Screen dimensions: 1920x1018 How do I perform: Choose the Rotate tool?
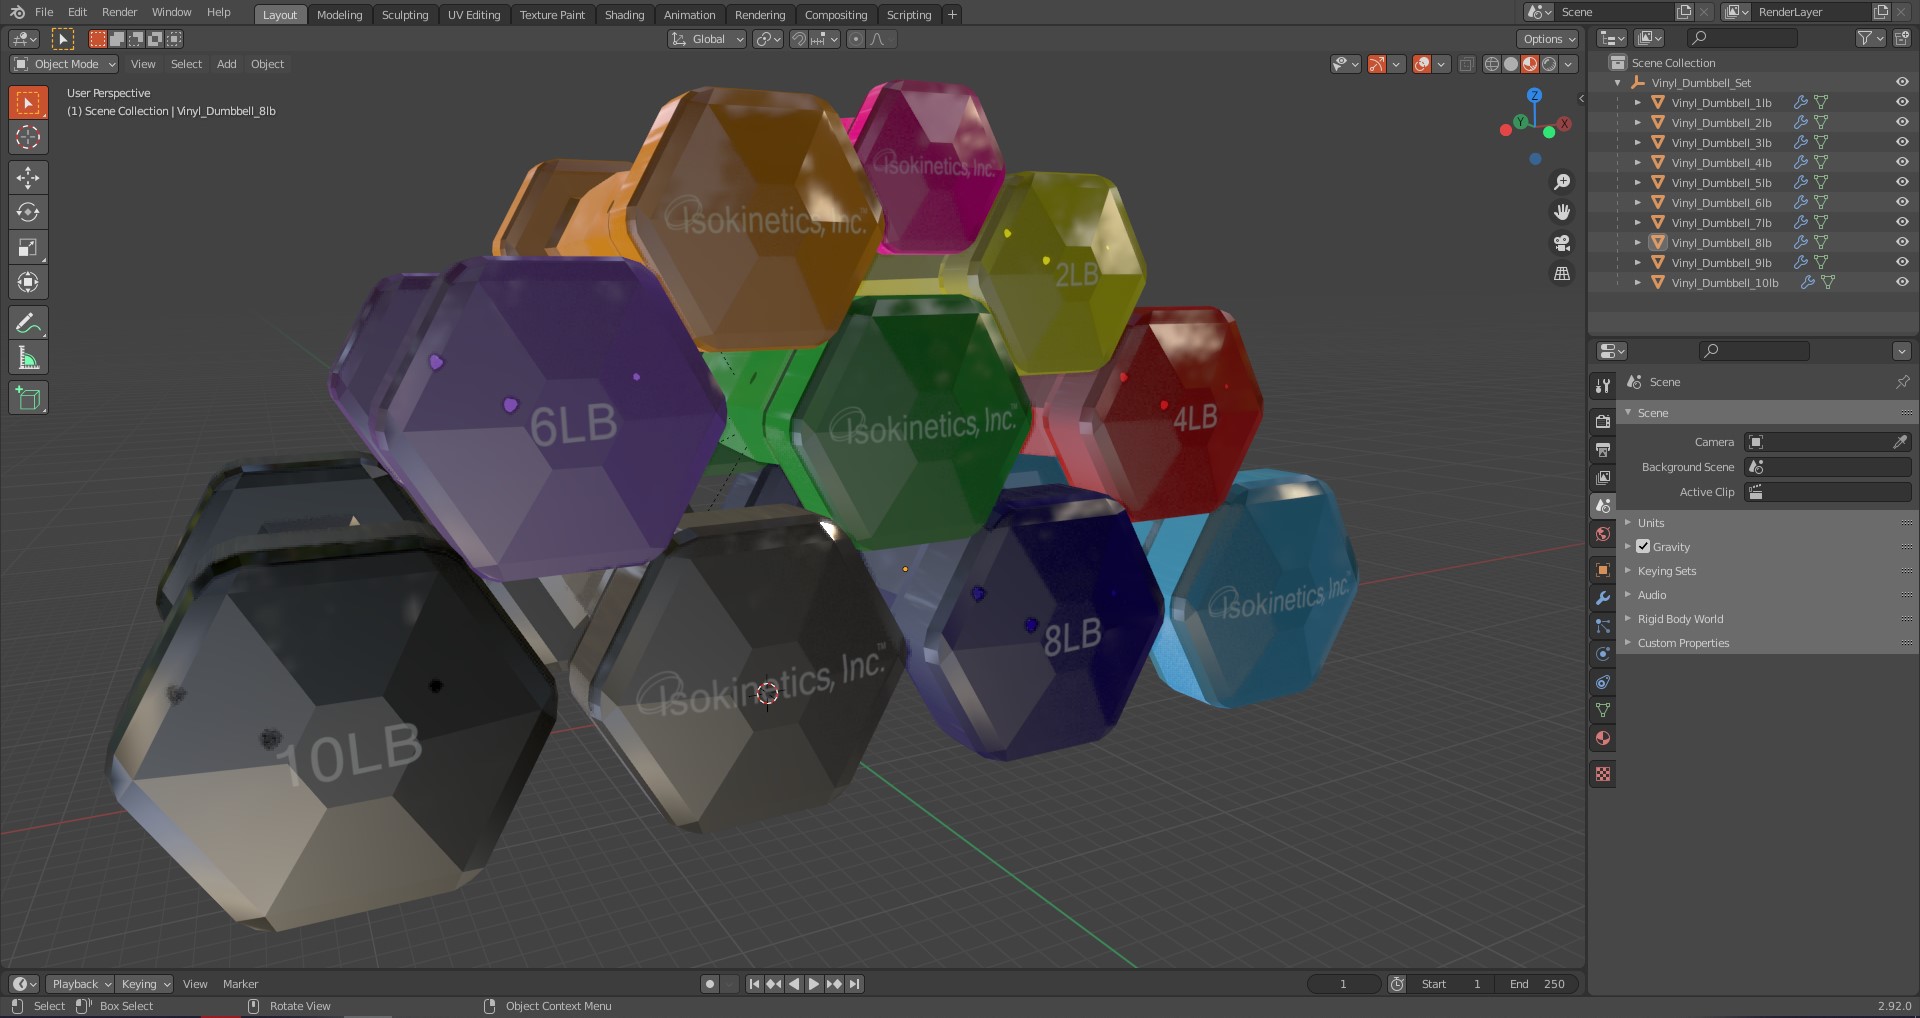click(28, 212)
